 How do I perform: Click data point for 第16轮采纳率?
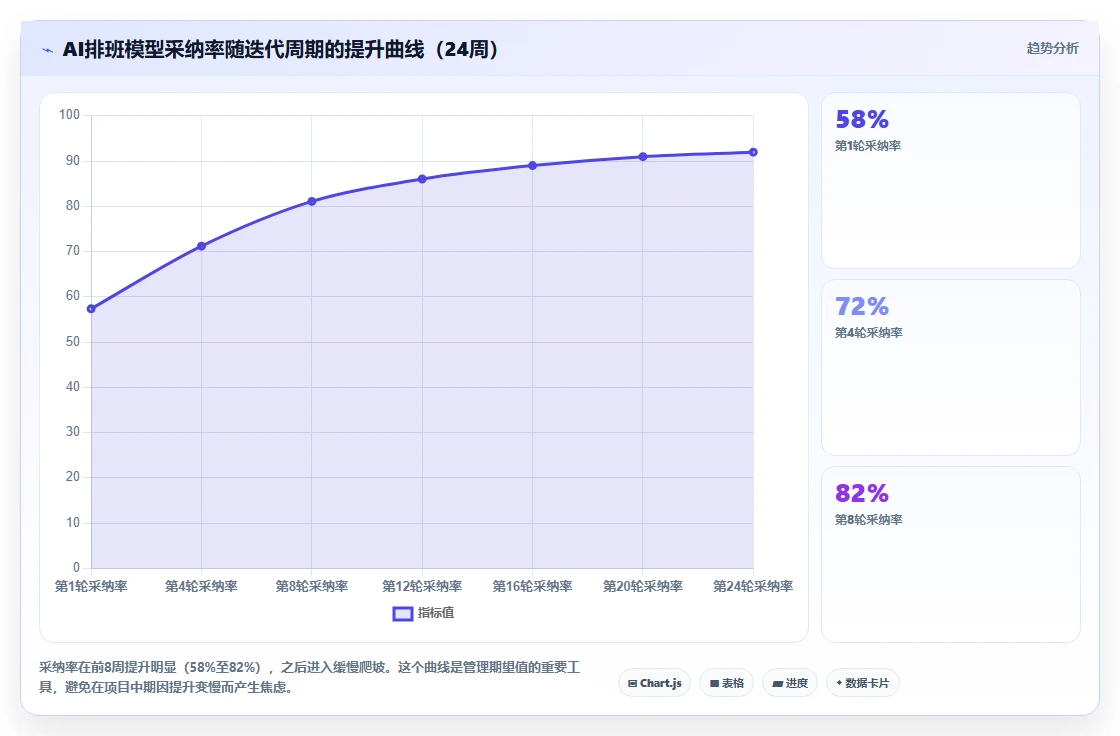[x=532, y=165]
